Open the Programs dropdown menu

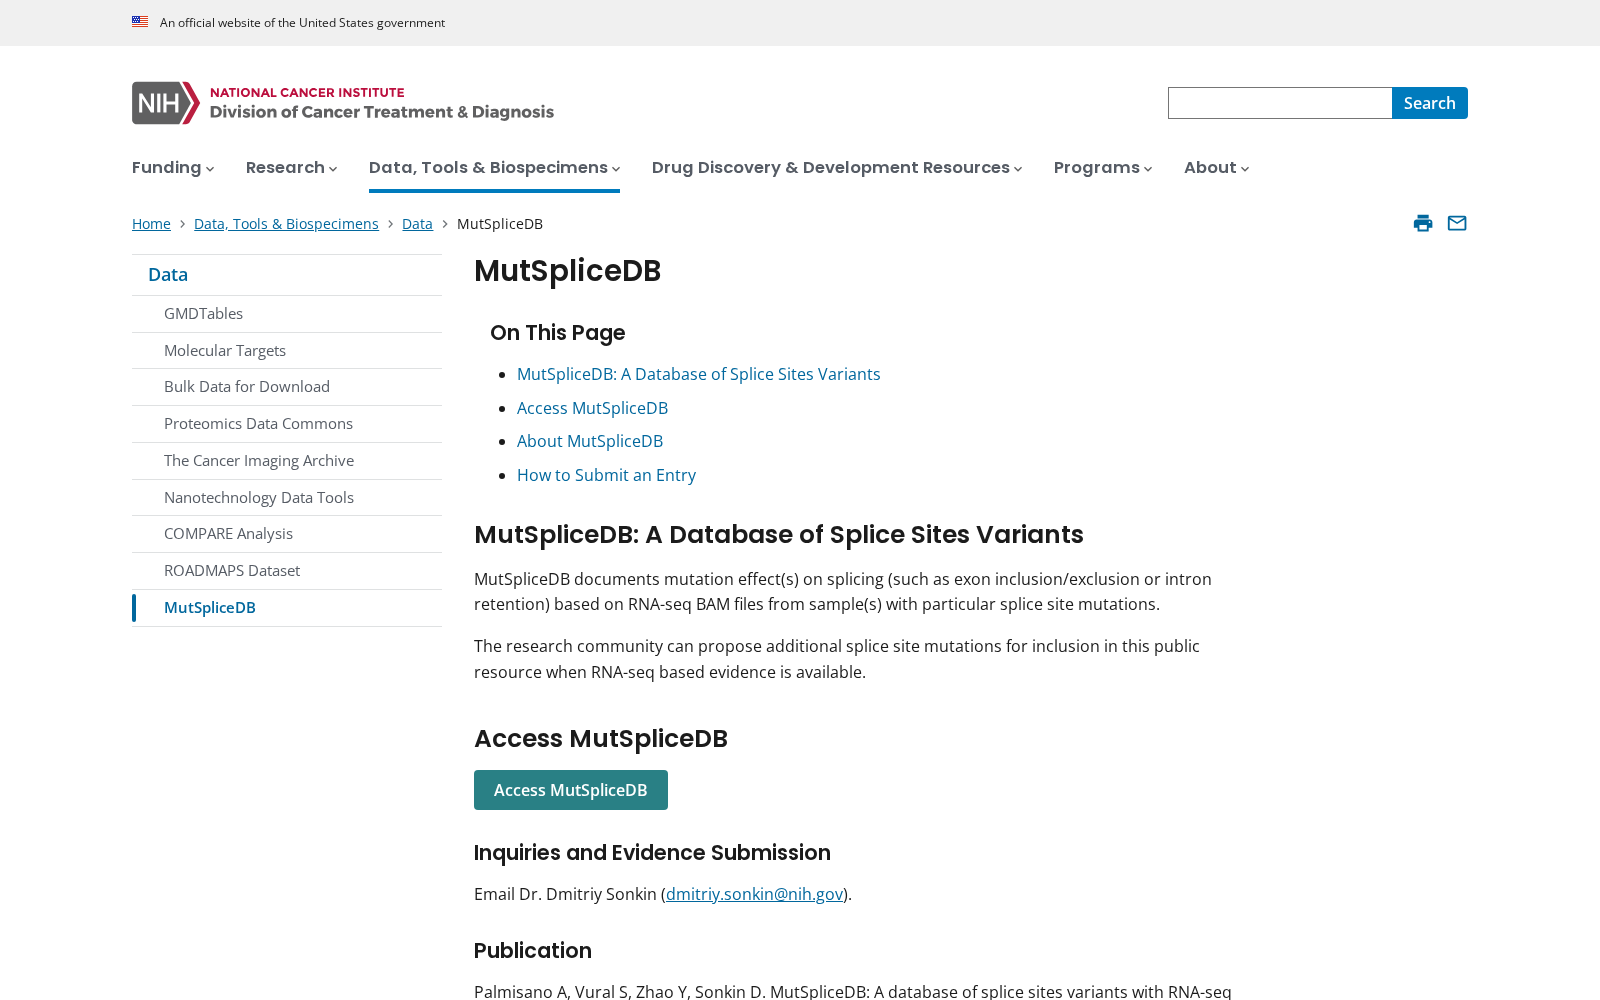tap(1103, 168)
